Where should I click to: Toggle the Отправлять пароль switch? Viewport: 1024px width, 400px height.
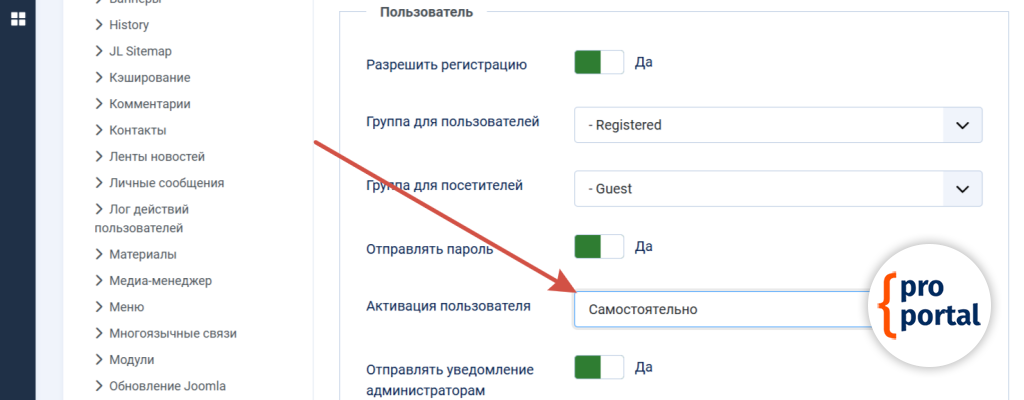598,246
